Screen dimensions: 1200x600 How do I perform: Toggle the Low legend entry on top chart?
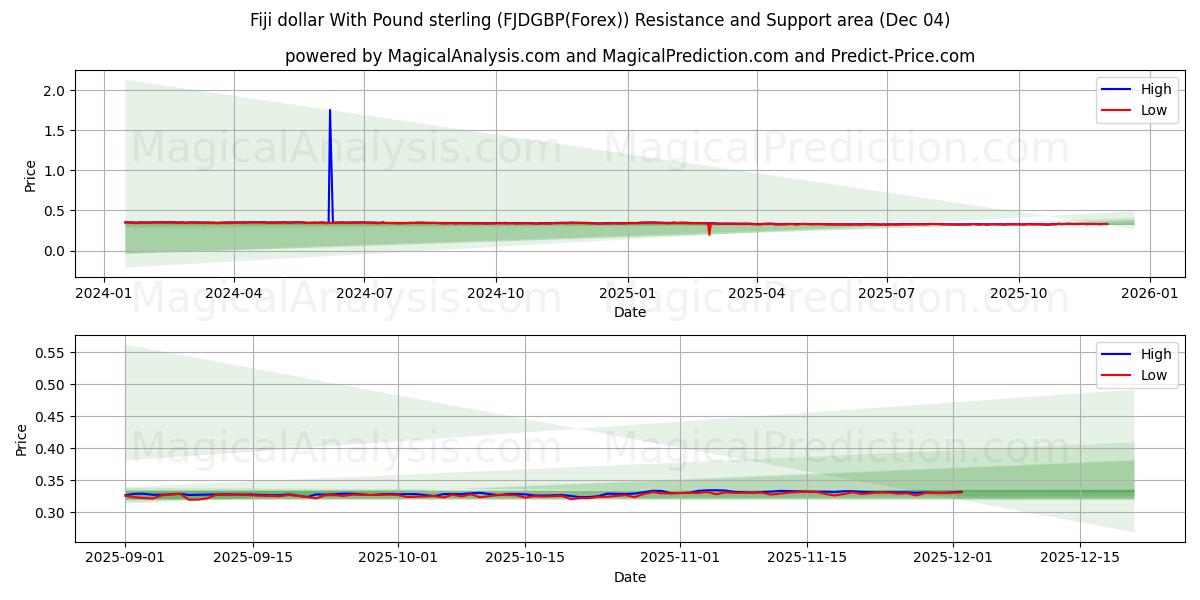(x=1140, y=108)
